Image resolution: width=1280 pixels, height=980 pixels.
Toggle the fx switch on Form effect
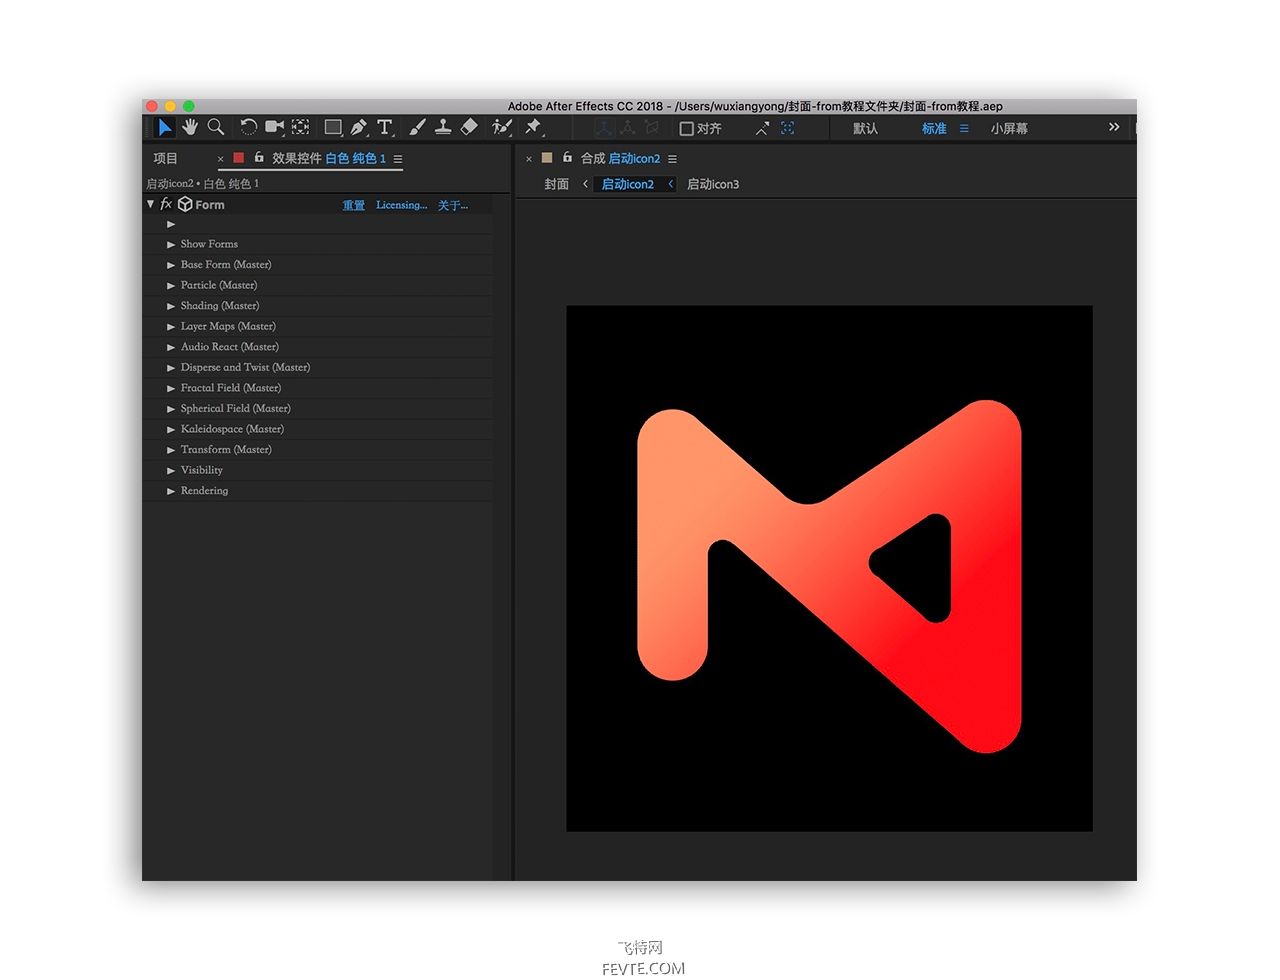tap(166, 204)
